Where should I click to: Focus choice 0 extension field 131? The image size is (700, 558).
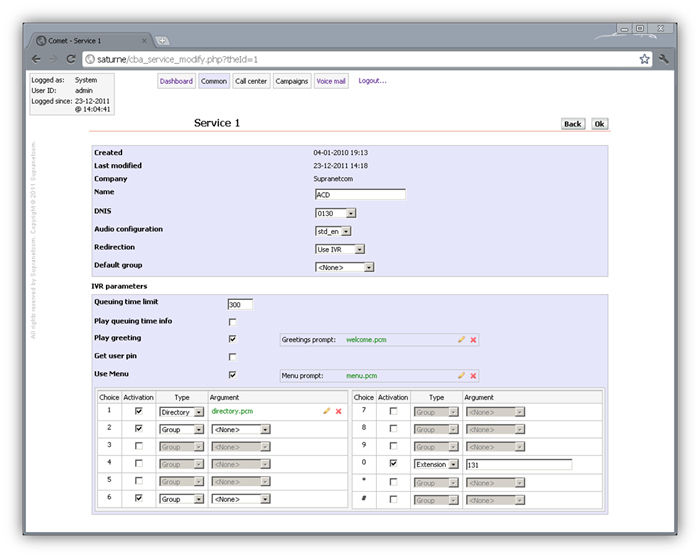pos(519,465)
